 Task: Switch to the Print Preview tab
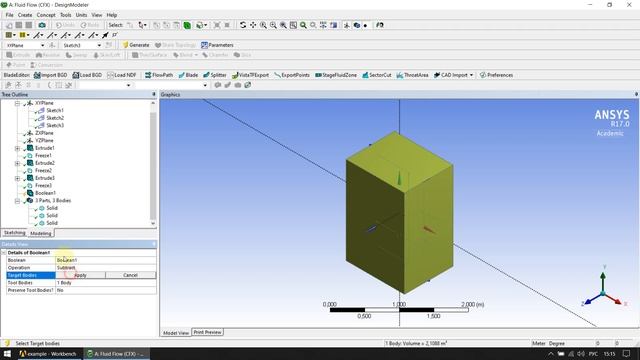coord(207,332)
